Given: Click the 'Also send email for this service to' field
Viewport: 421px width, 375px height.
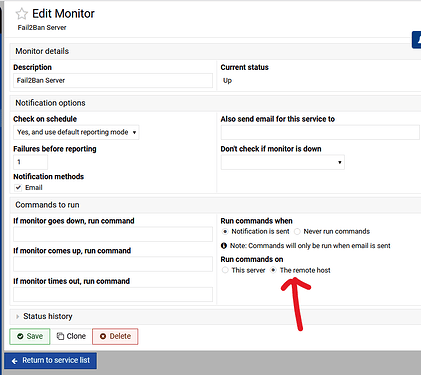Looking at the screenshot, I should coord(320,132).
